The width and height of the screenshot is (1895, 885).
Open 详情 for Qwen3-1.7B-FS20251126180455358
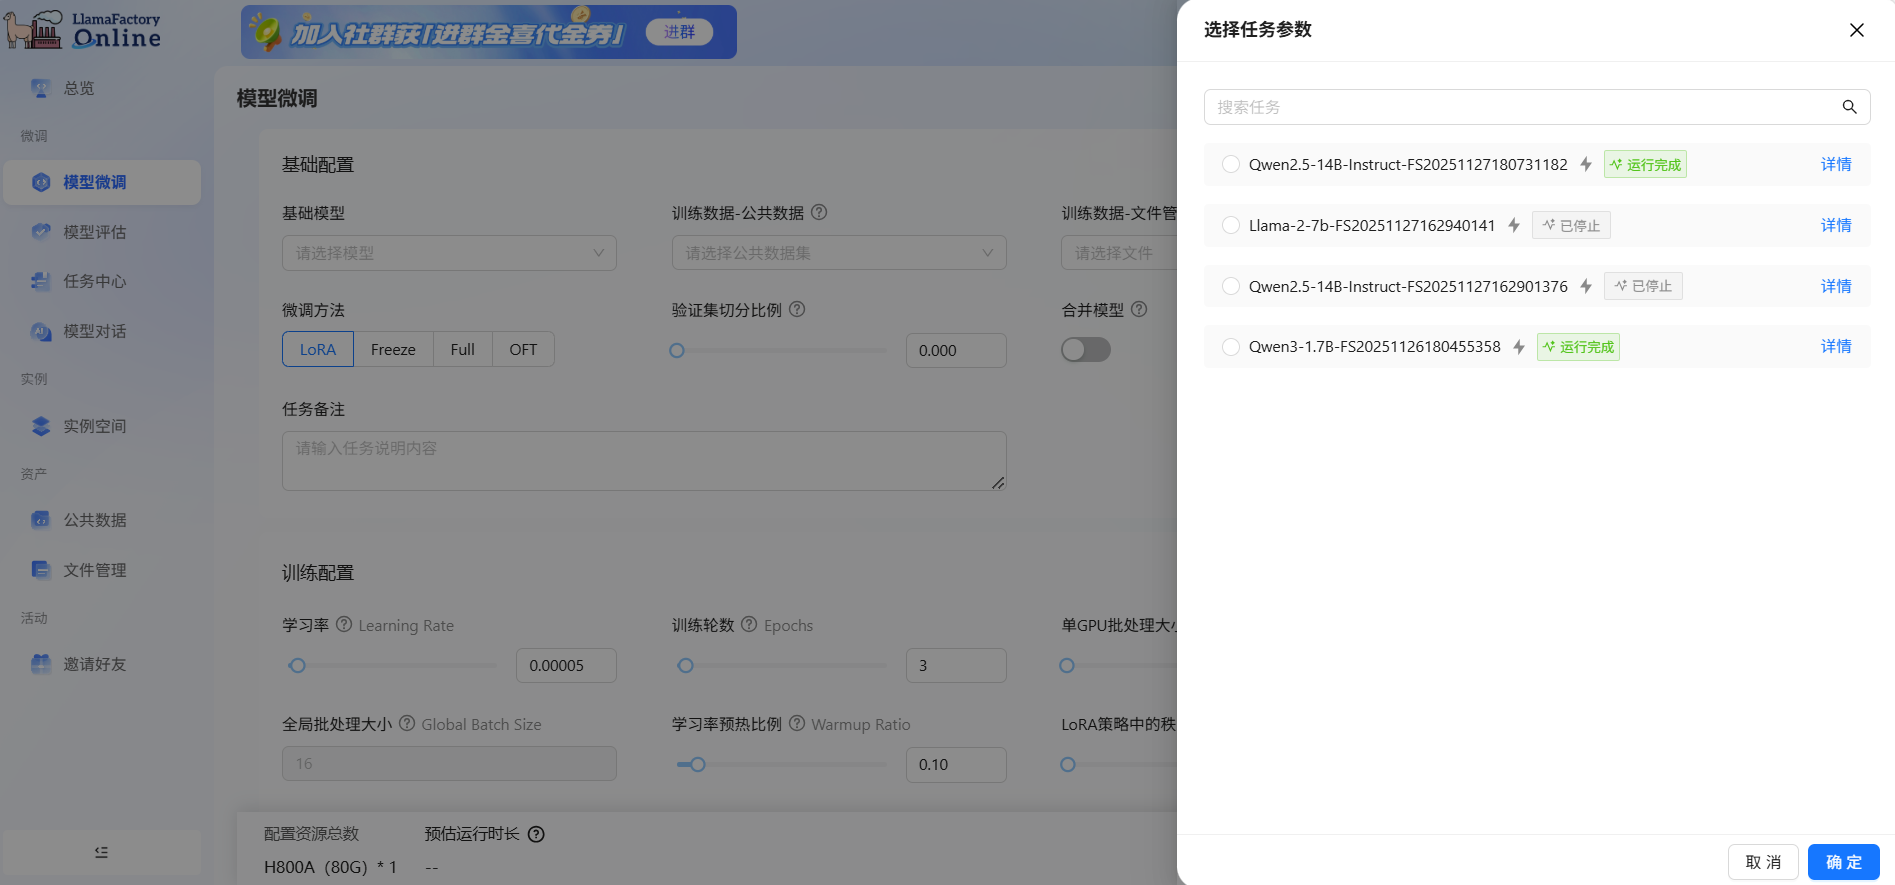tap(1836, 346)
